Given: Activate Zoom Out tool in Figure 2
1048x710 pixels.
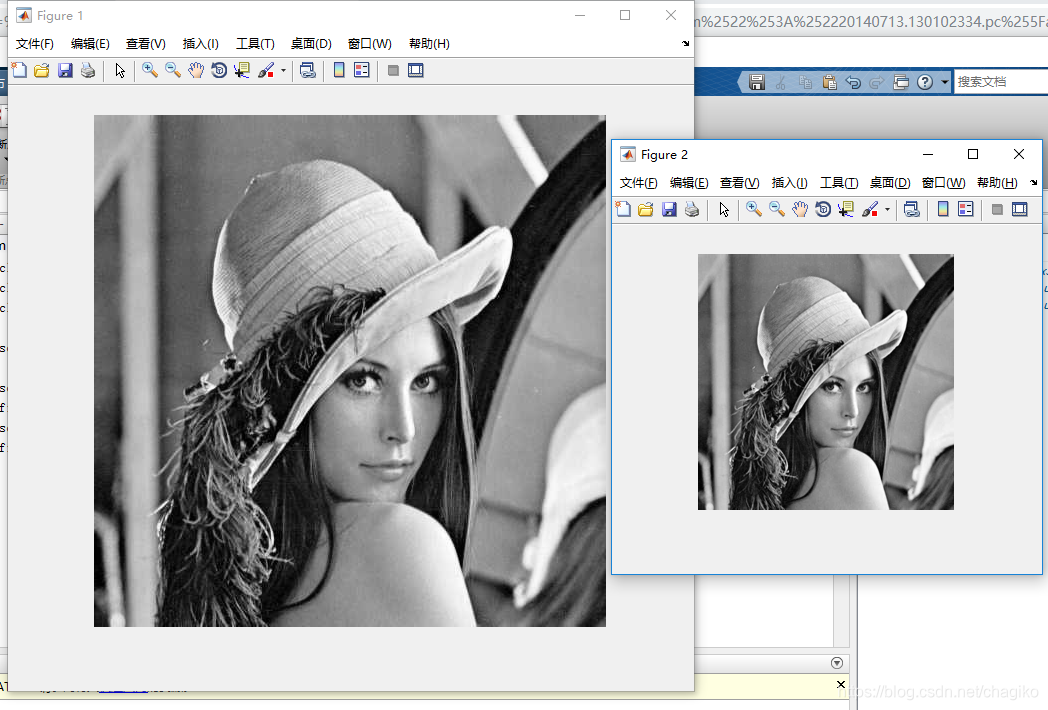Looking at the screenshot, I should tap(777, 209).
